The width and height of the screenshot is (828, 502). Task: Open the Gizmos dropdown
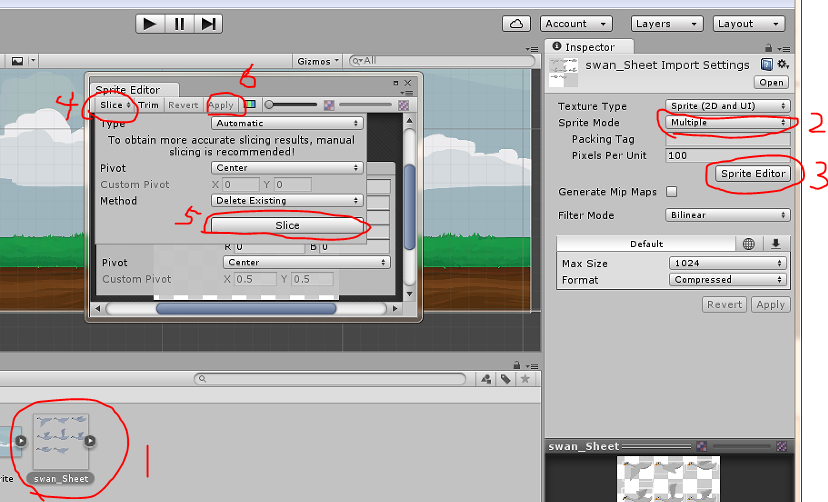pos(317,61)
